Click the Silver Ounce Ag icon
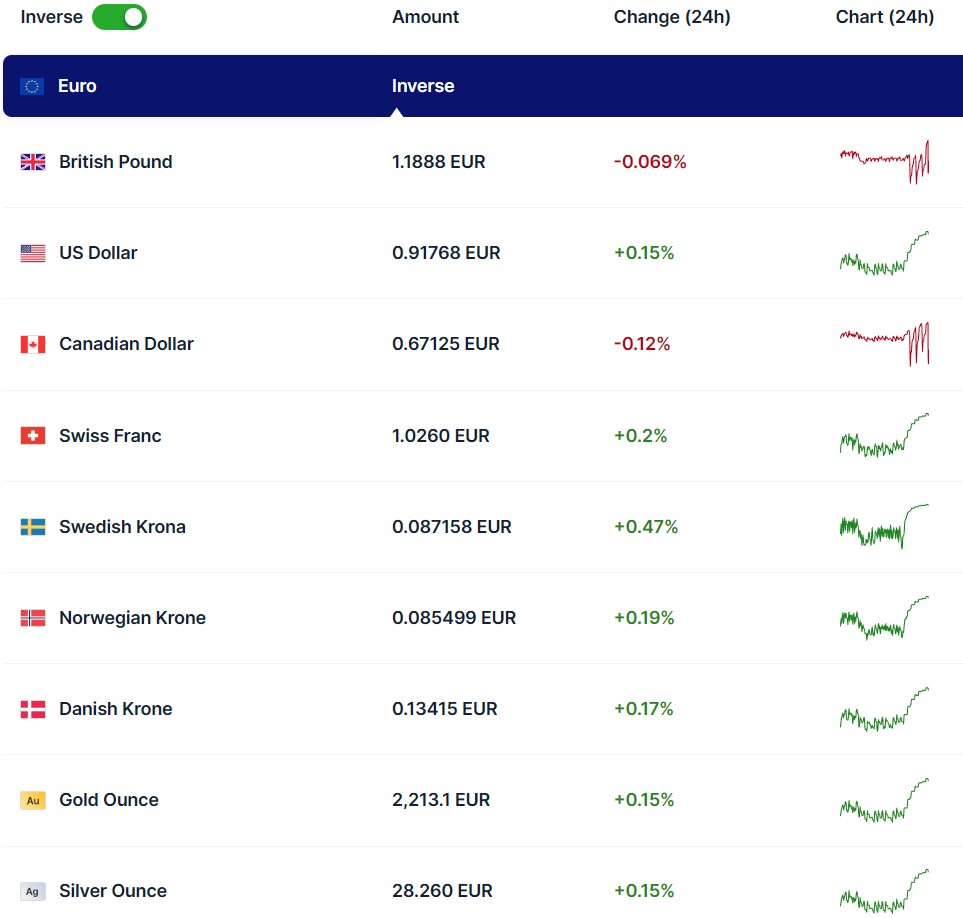The width and height of the screenshot is (963, 918). [33, 891]
